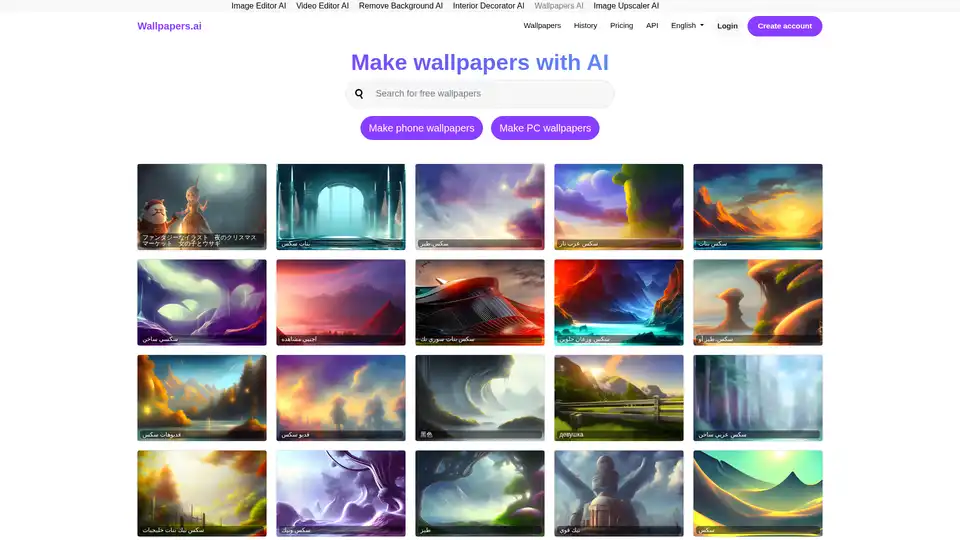Click the Login button

click(727, 26)
